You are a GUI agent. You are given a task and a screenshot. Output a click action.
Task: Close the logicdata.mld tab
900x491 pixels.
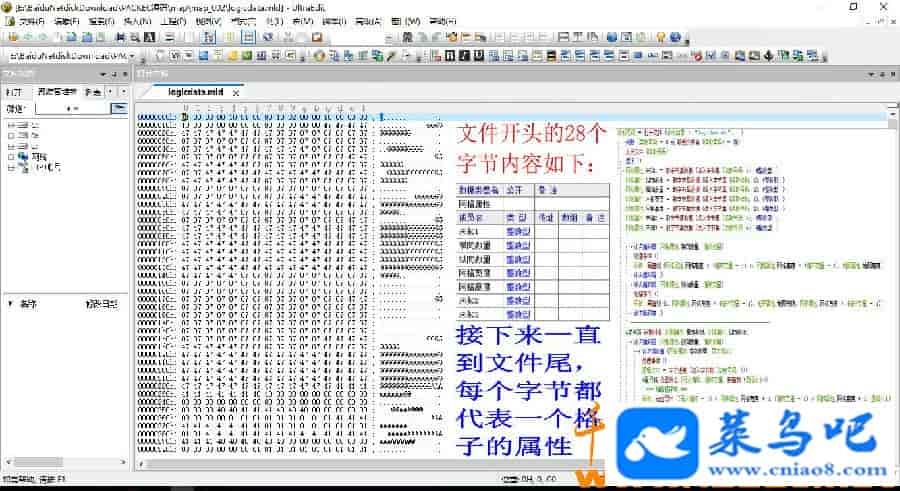pos(236,92)
